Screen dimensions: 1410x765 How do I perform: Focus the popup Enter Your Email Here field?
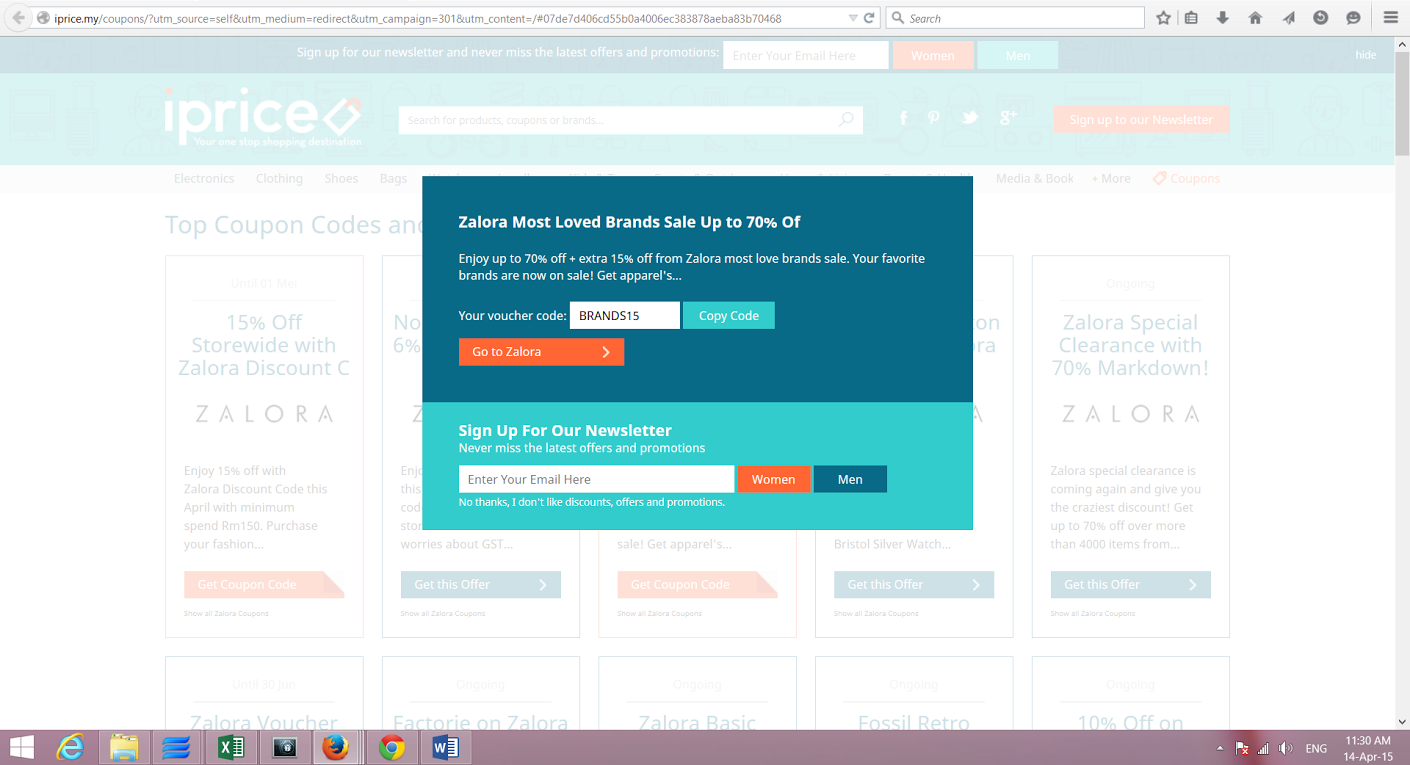[596, 480]
